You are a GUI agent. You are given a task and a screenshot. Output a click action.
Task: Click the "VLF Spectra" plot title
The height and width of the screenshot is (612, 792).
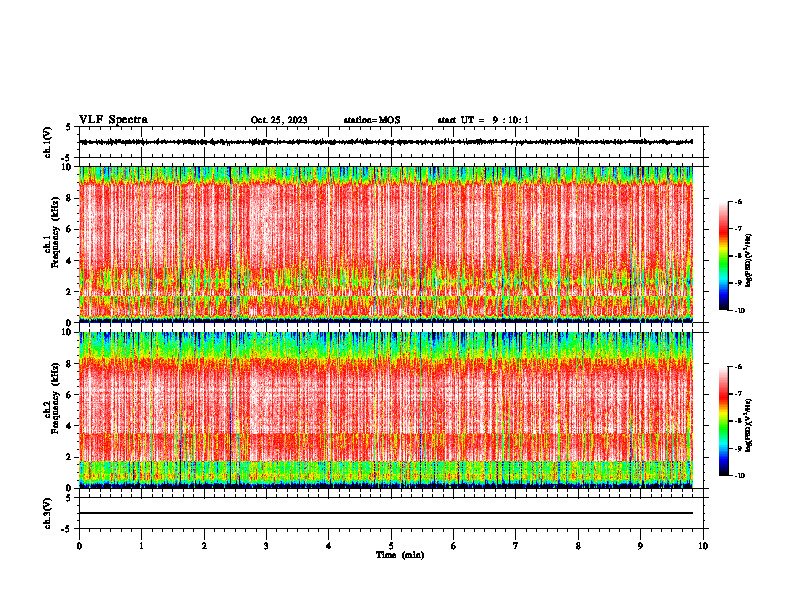(x=113, y=120)
